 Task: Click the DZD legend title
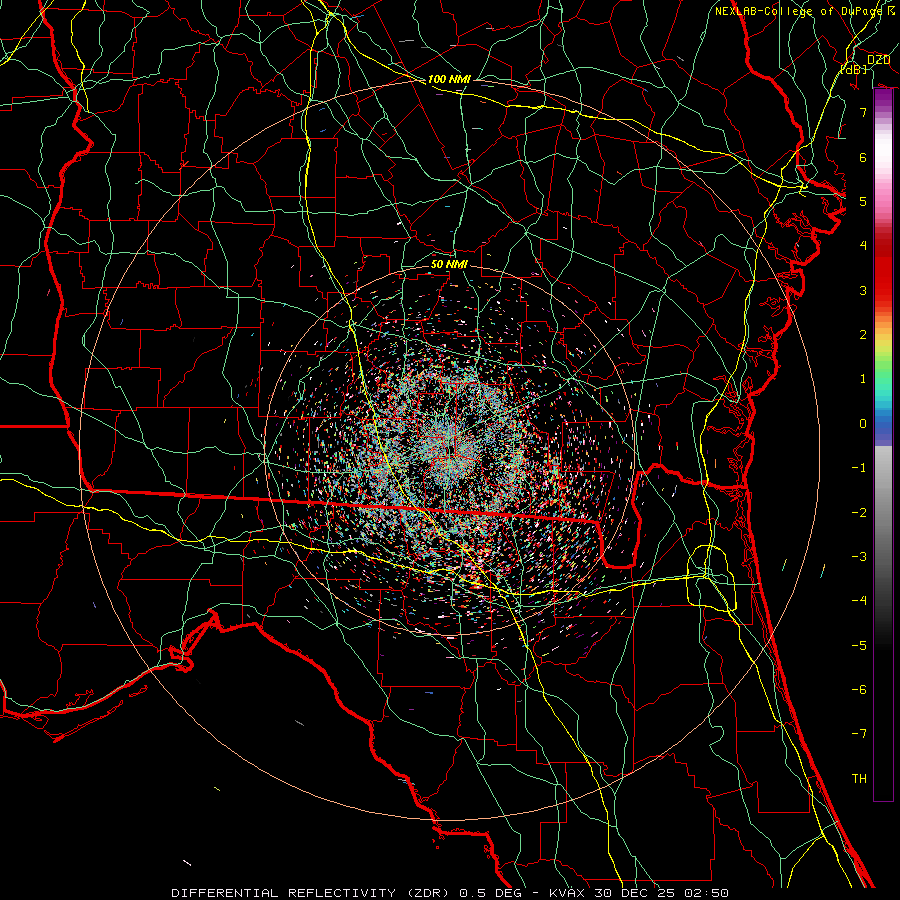pos(878,60)
